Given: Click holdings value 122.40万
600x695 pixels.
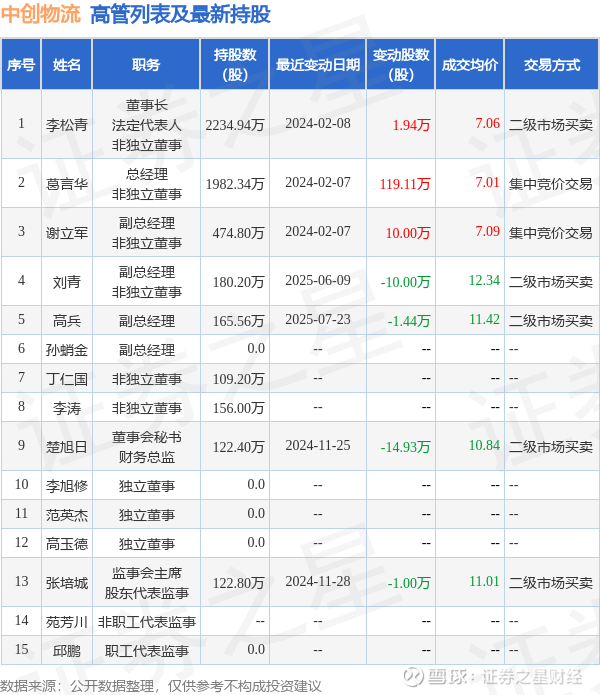Looking at the screenshot, I should tap(238, 447).
